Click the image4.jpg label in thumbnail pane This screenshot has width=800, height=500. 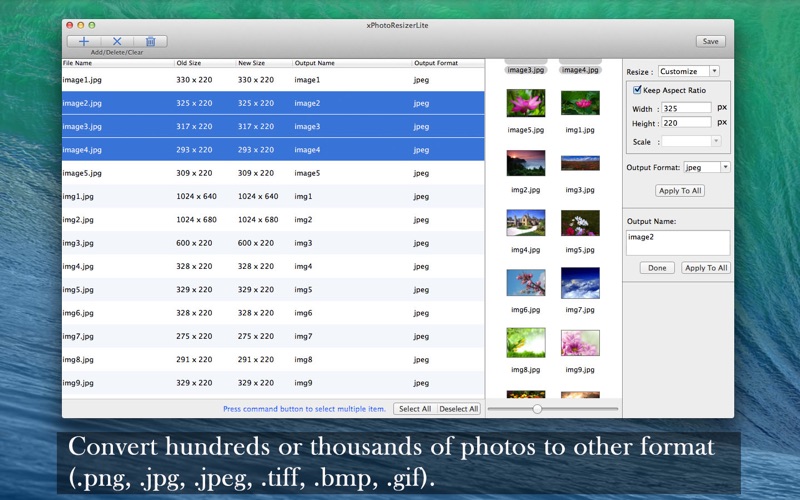pyautogui.click(x=580, y=70)
